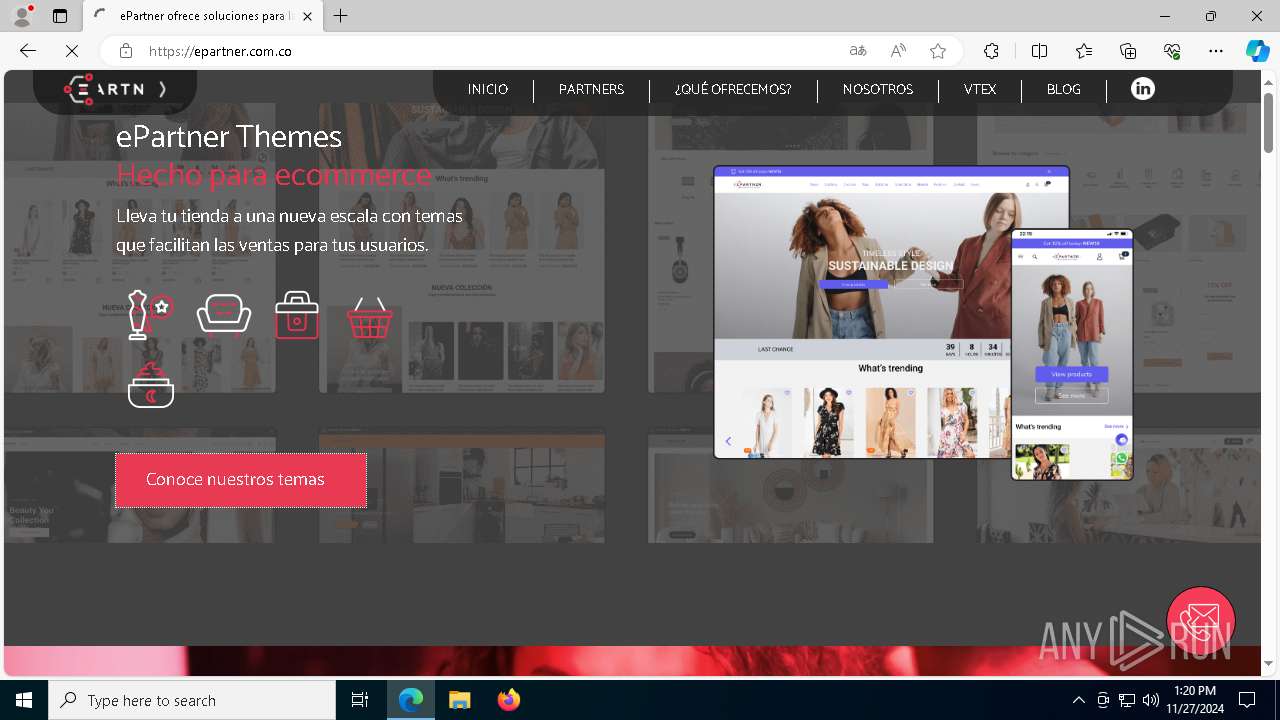
Task: Click the Hecho para ecommerce text
Action: pyautogui.click(x=274, y=175)
